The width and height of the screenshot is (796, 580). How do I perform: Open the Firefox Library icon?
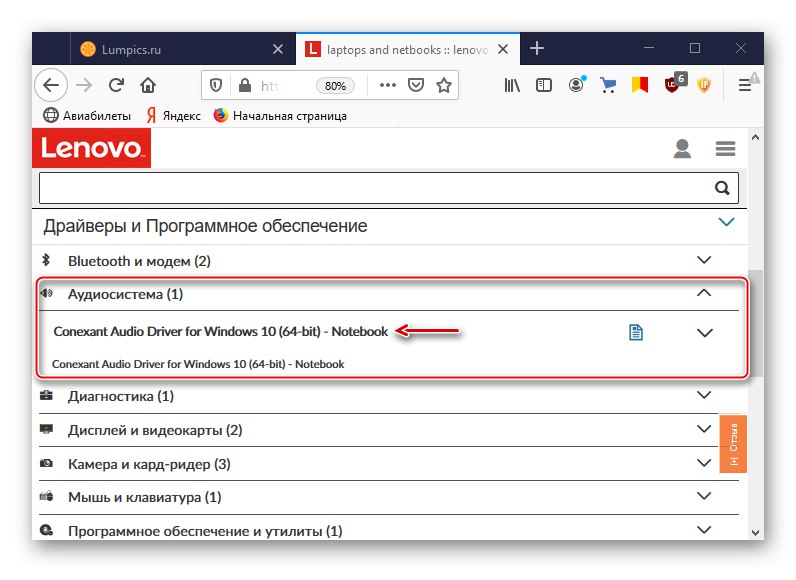coord(512,85)
